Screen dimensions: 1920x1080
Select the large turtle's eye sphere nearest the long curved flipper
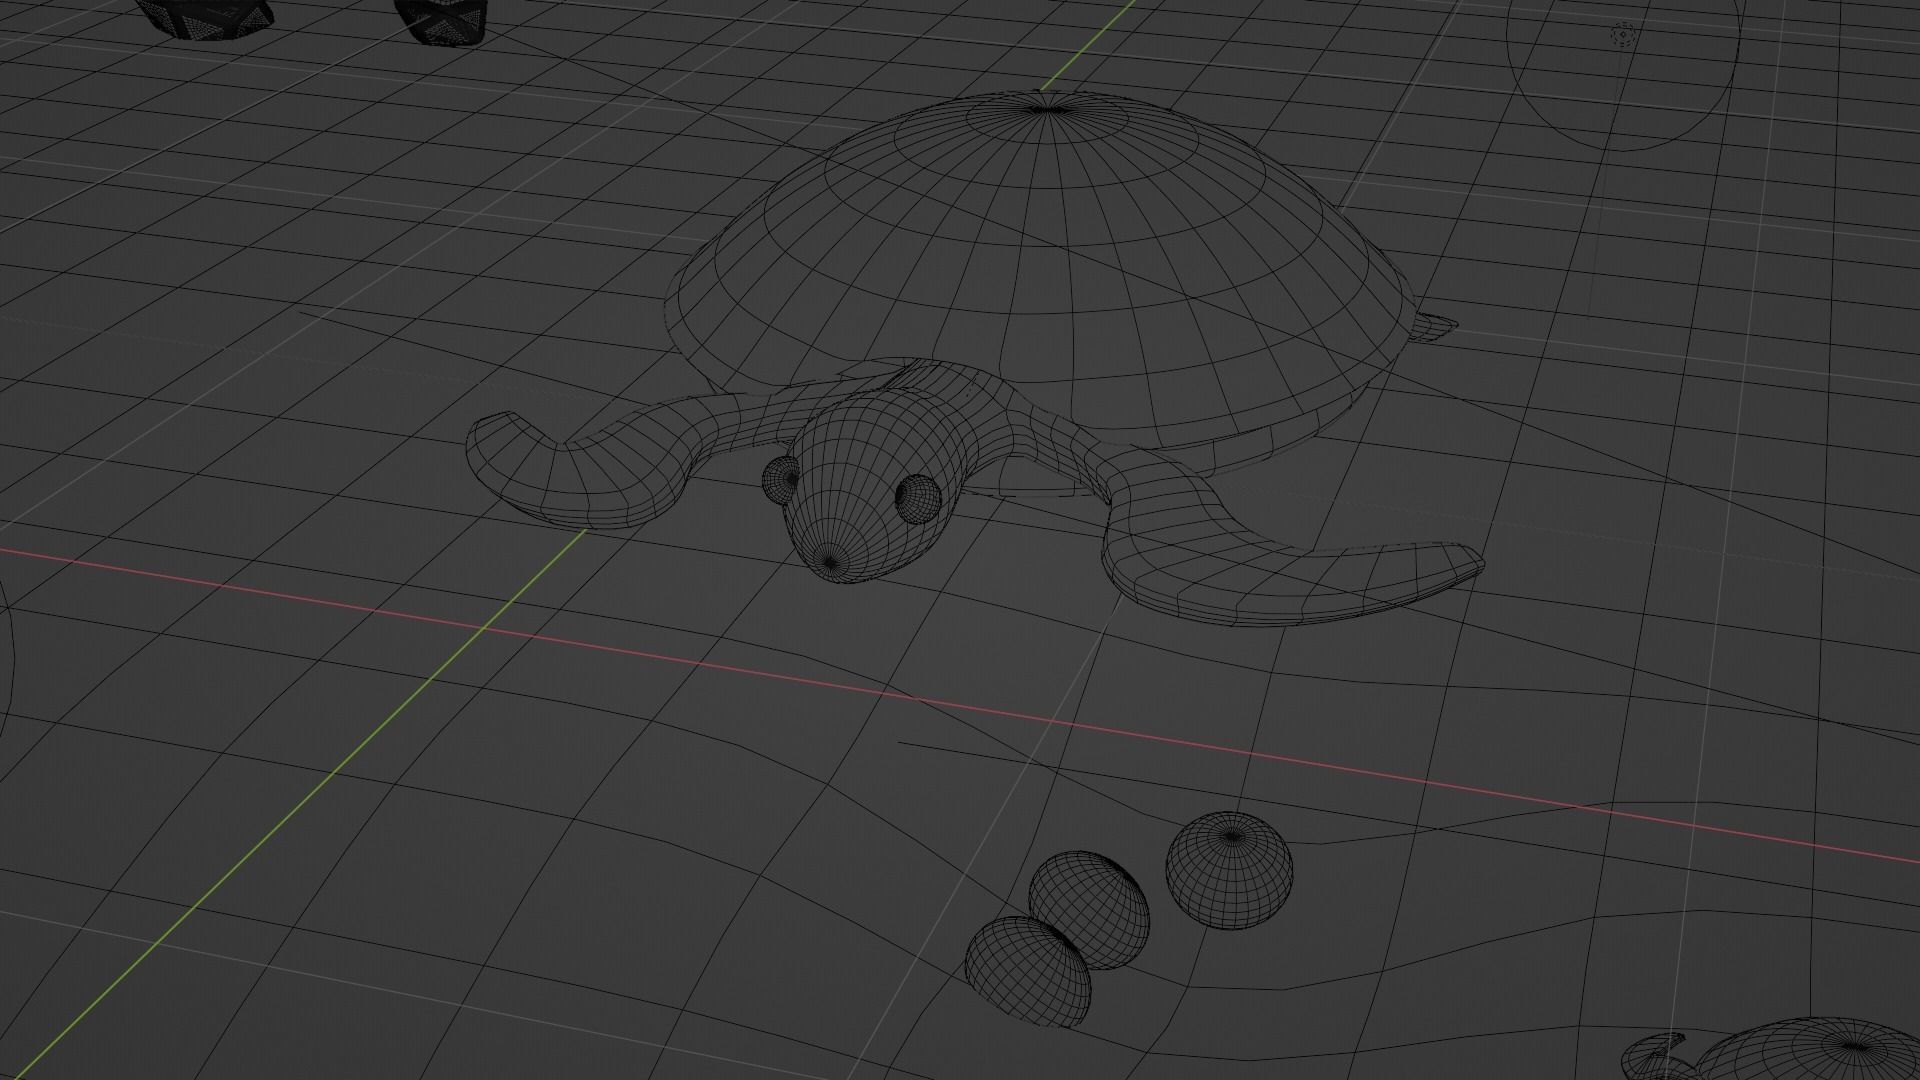[x=918, y=498]
